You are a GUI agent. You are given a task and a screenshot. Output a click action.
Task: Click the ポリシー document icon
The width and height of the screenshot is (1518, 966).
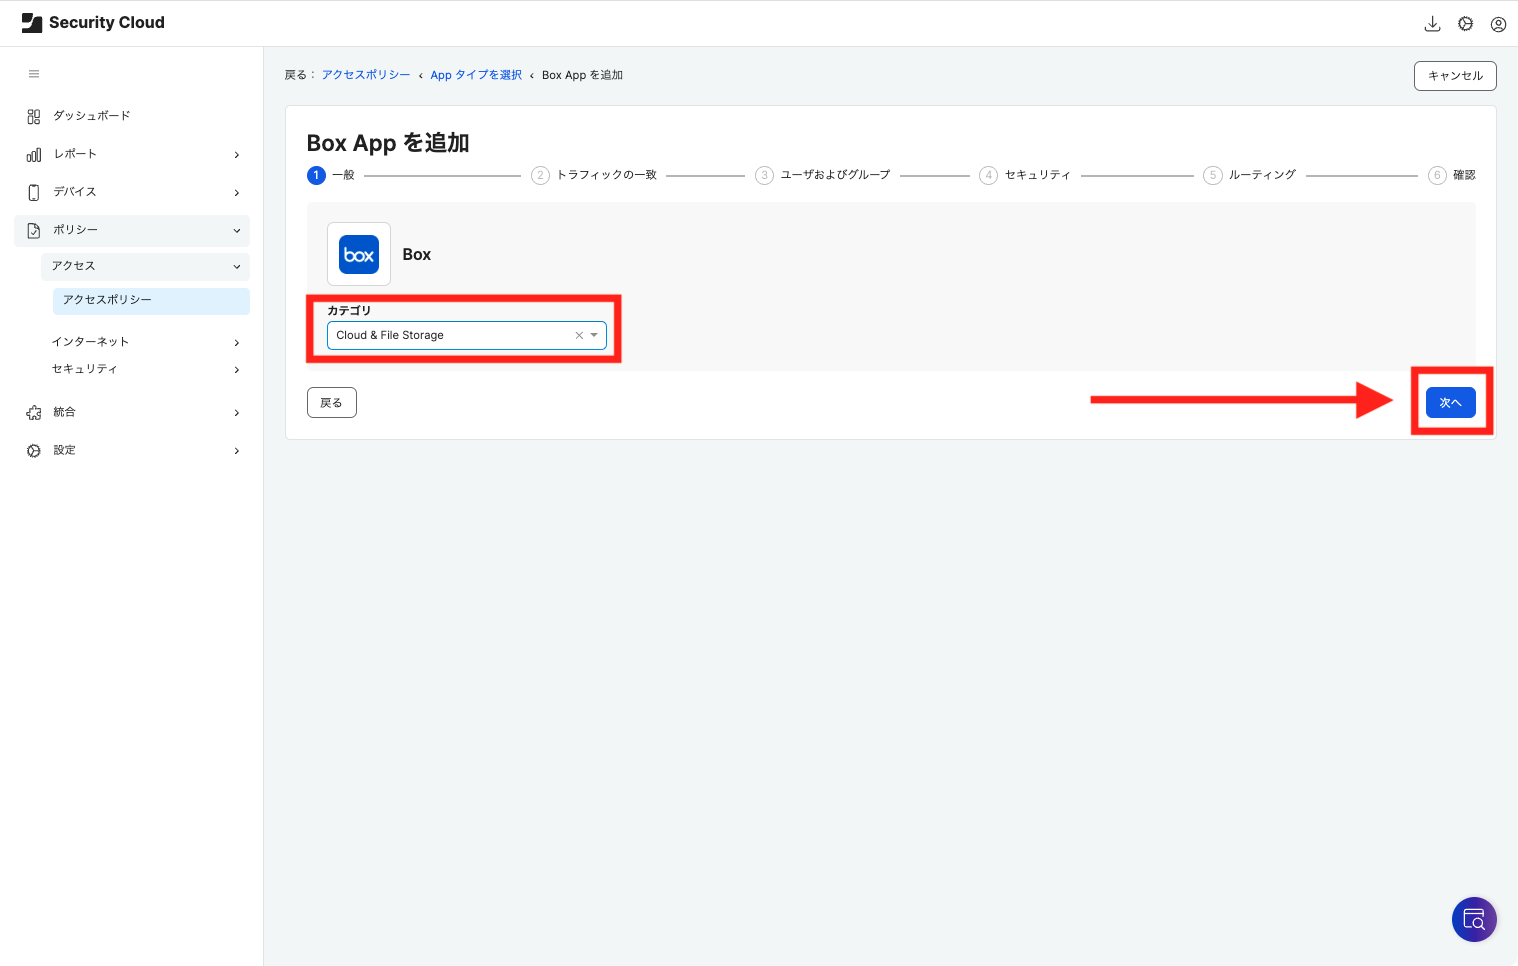pos(34,230)
